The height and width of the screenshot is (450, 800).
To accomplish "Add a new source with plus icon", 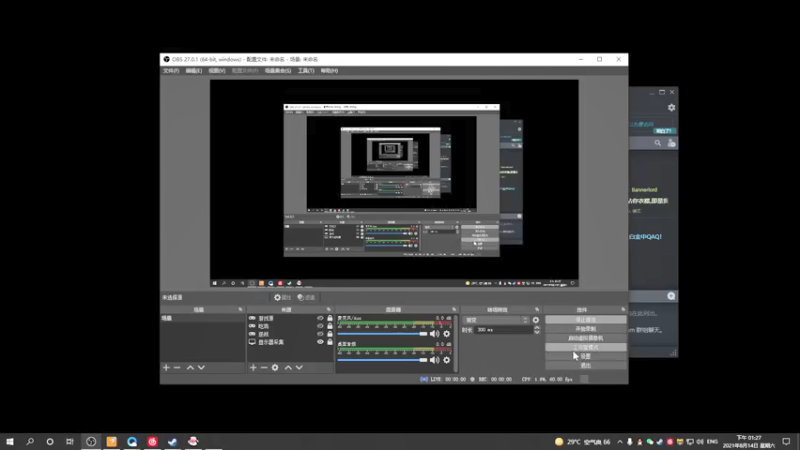I will (253, 367).
